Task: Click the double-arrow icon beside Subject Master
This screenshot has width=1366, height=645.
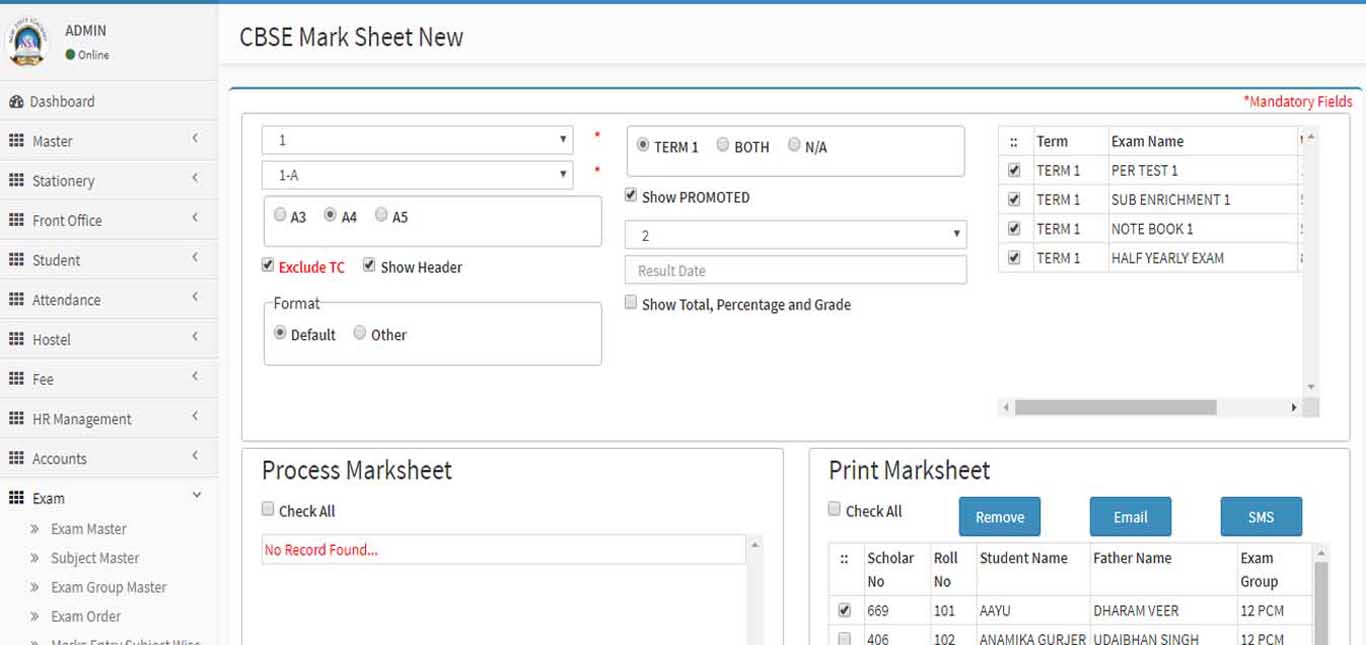Action: 35,558
